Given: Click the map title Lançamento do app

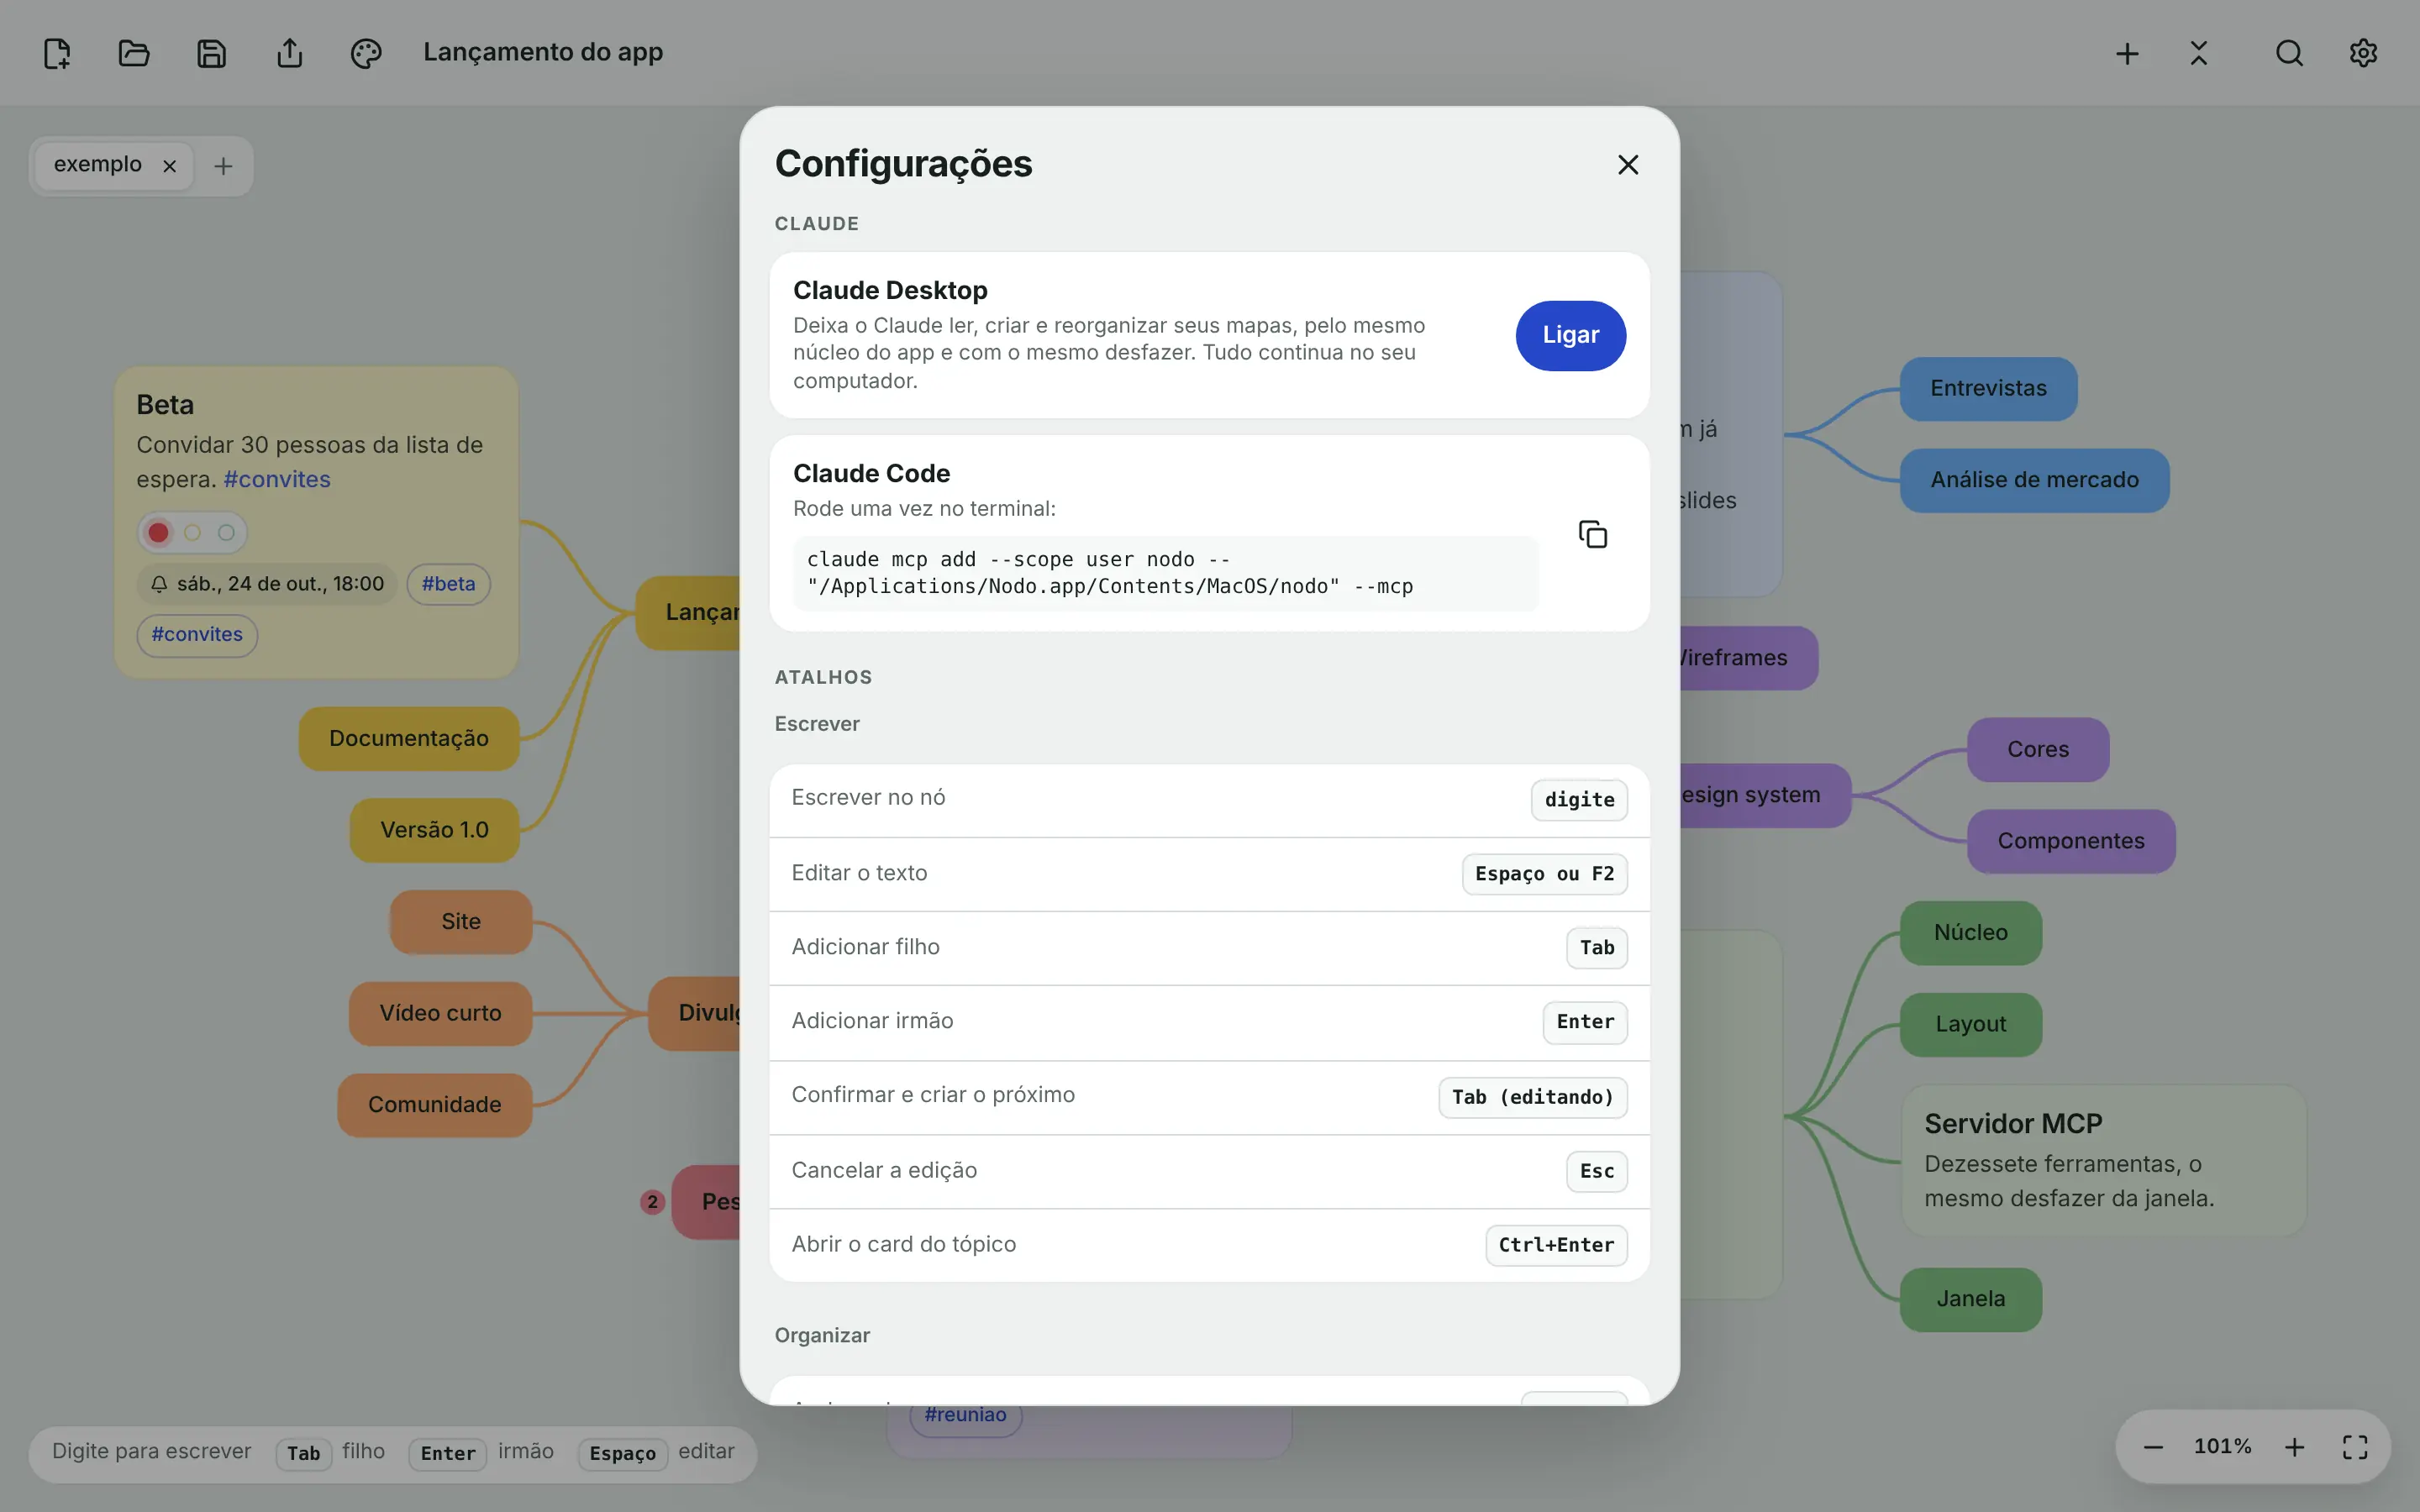Looking at the screenshot, I should click(x=543, y=52).
